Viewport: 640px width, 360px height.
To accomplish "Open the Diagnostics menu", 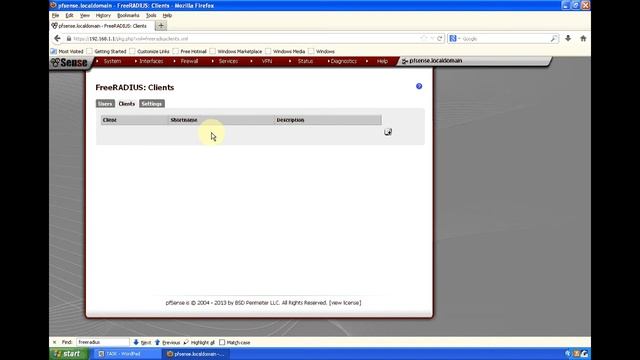I will click(343, 61).
